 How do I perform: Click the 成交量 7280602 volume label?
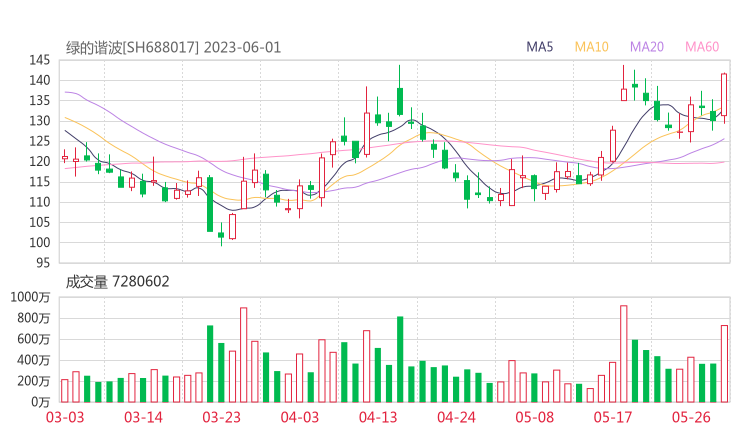pyautogui.click(x=117, y=282)
